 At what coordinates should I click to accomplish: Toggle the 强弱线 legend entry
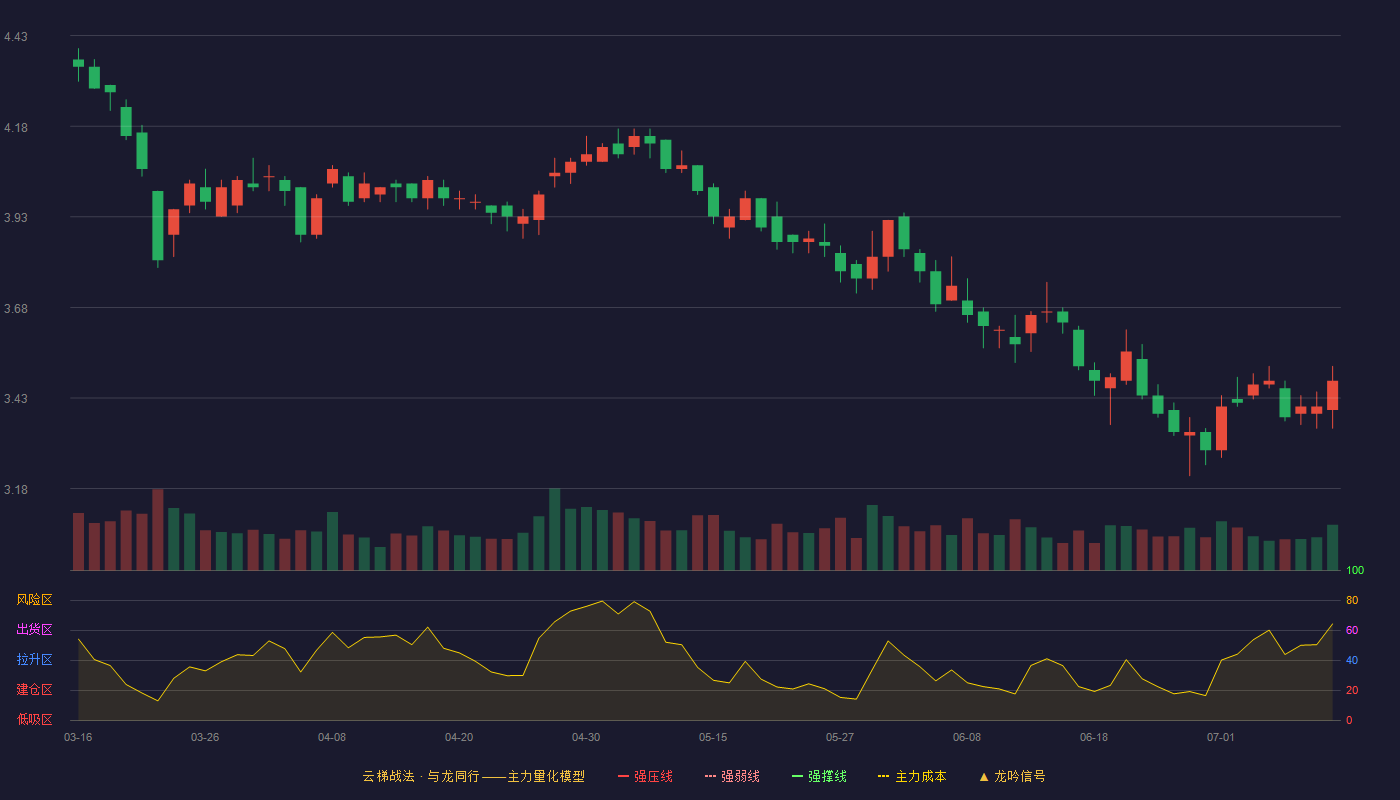(732, 776)
